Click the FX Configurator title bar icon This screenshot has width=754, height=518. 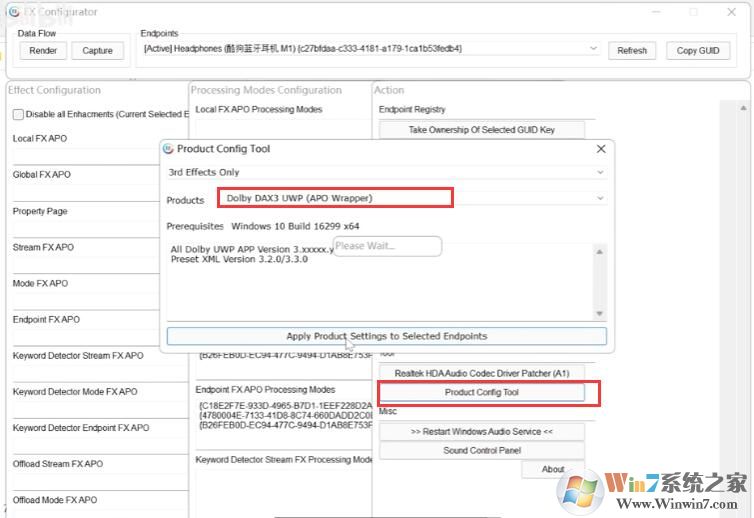click(14, 12)
